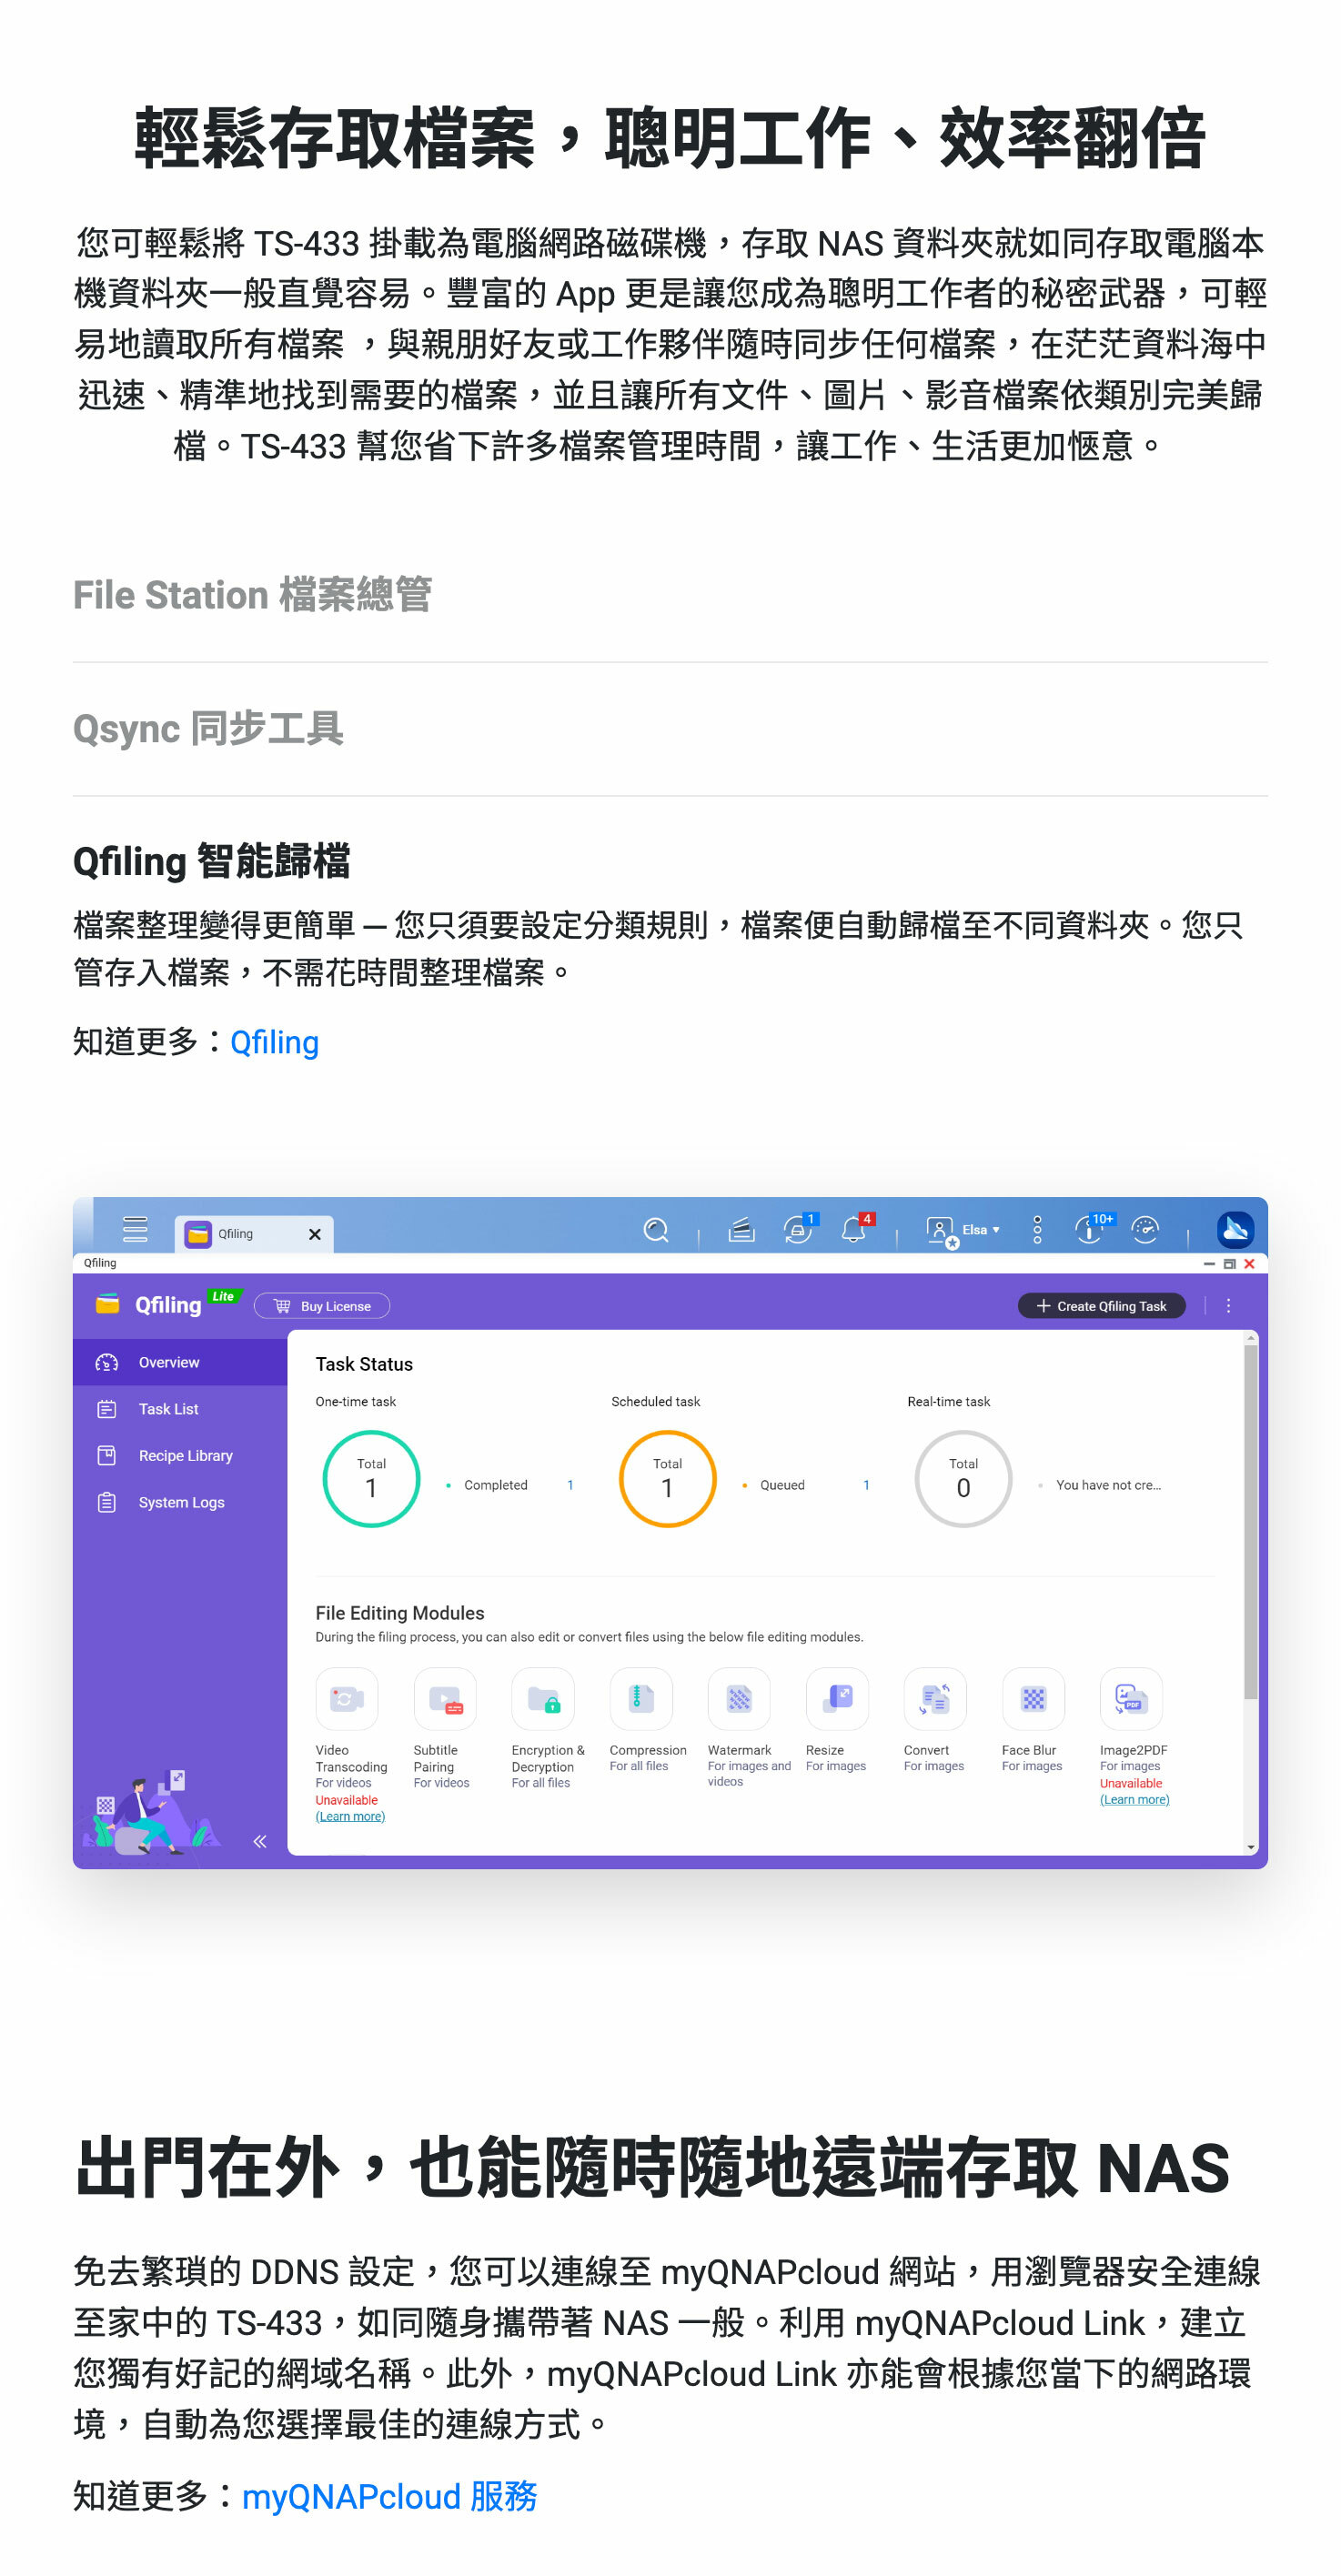Click the scrollbar down arrow
This screenshot has height=2576, width=1341.
(1251, 1848)
